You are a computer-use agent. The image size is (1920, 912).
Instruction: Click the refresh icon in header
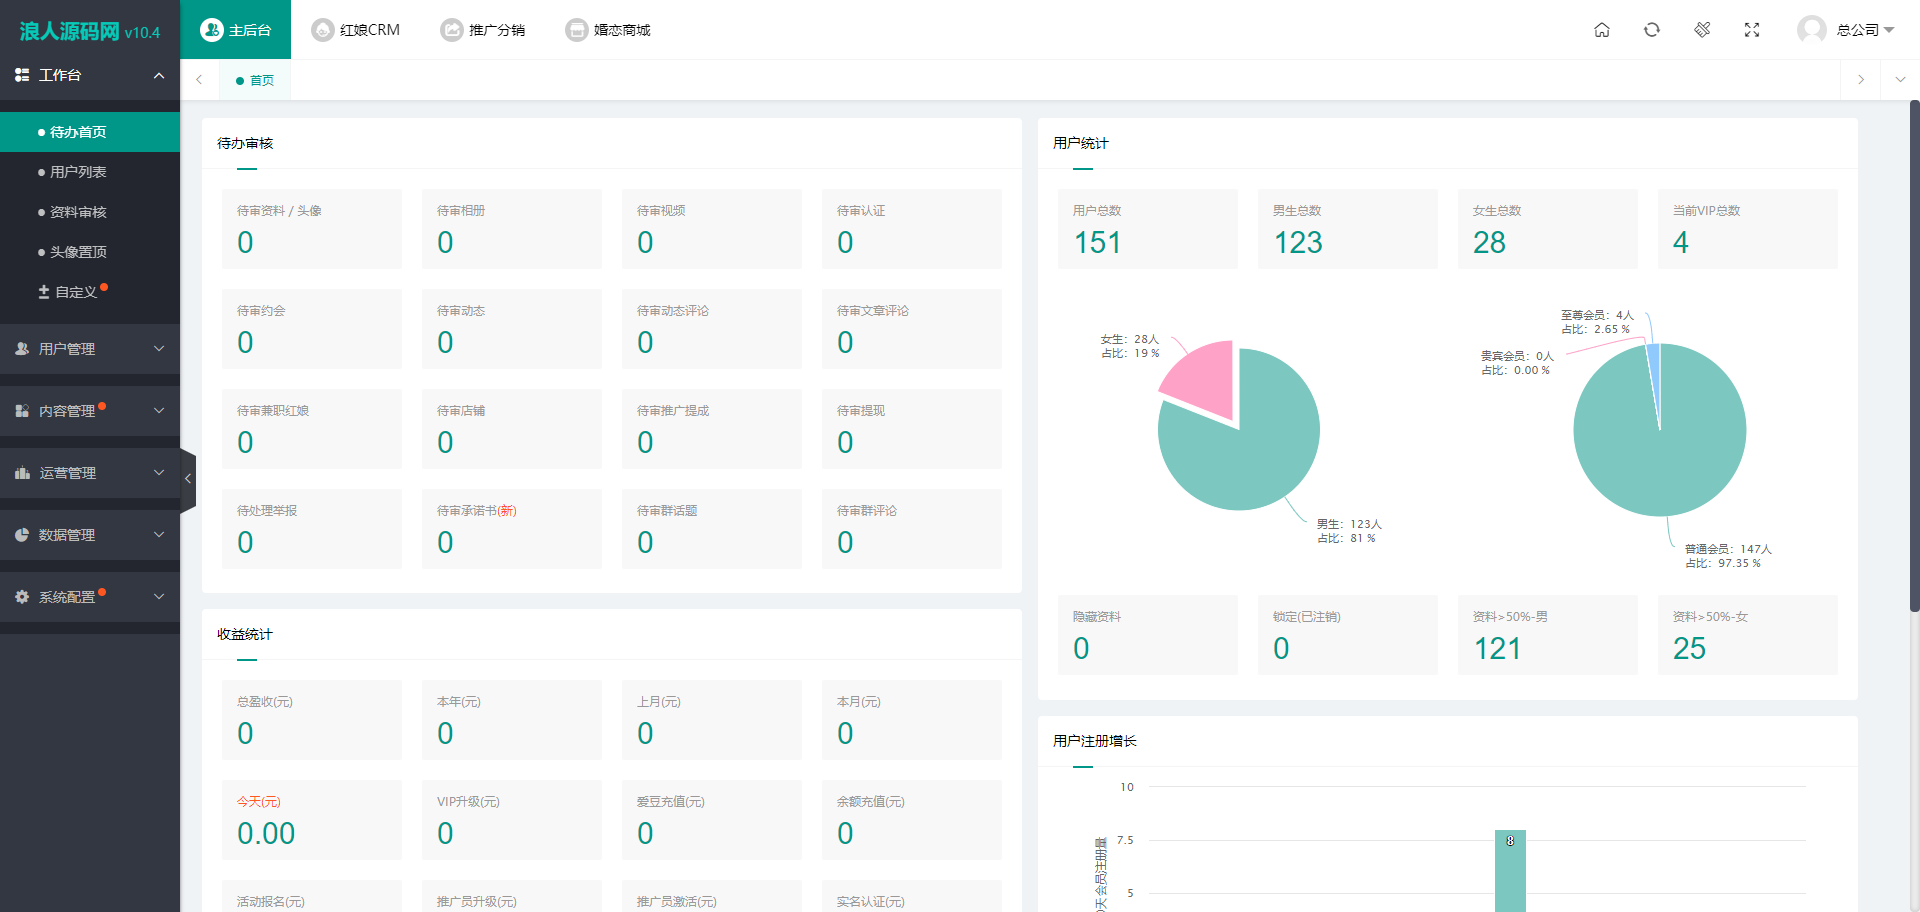1651,30
